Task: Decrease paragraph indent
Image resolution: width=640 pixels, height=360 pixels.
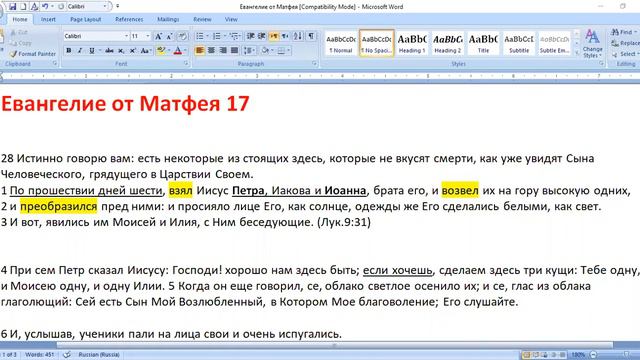Action: point(251,36)
